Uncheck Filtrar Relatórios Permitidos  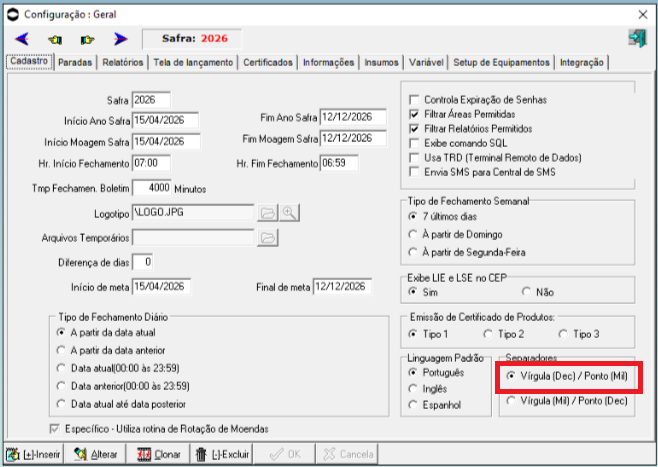414,129
